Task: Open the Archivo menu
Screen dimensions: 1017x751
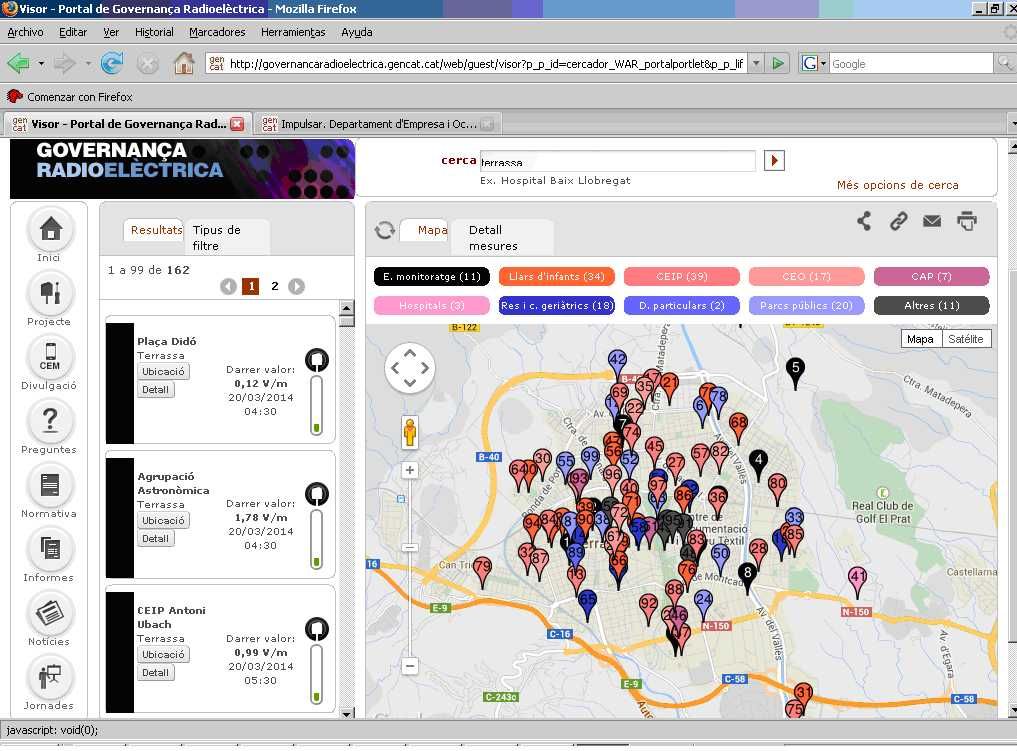Action: click(25, 32)
